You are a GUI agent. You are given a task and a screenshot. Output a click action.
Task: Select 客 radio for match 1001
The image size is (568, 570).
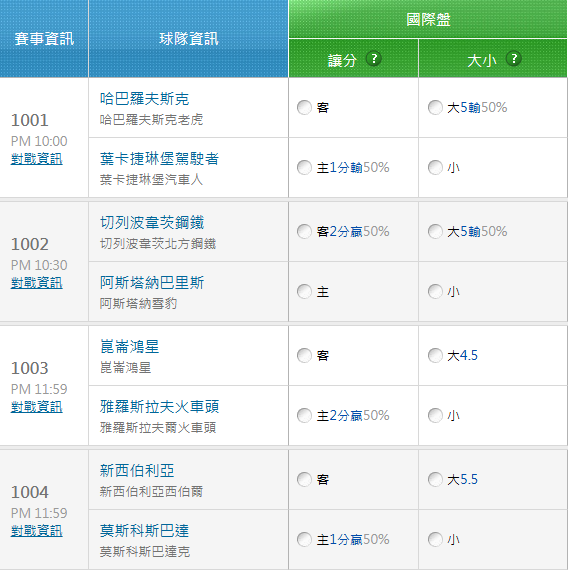click(x=304, y=108)
